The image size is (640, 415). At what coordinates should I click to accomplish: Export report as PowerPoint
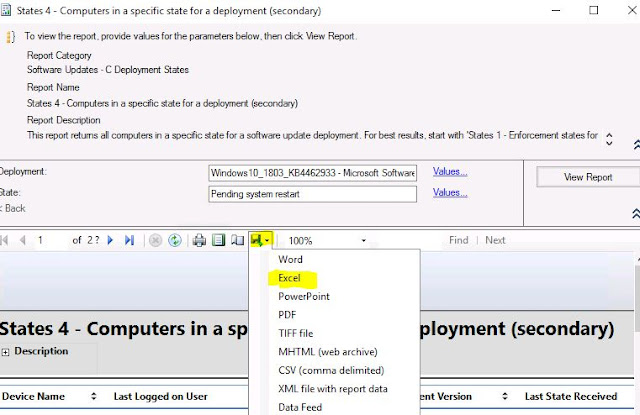tap(304, 297)
